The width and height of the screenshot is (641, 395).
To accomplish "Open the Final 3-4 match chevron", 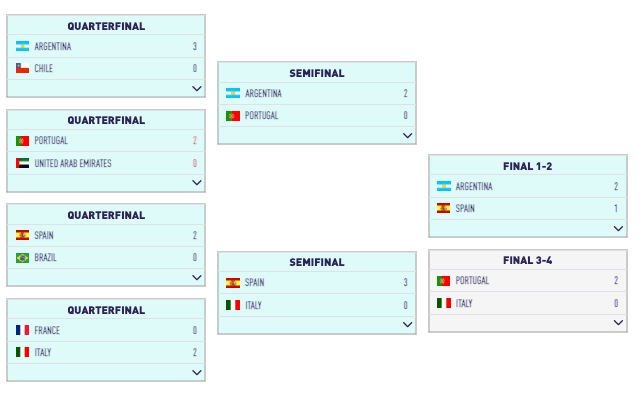I will click(619, 322).
